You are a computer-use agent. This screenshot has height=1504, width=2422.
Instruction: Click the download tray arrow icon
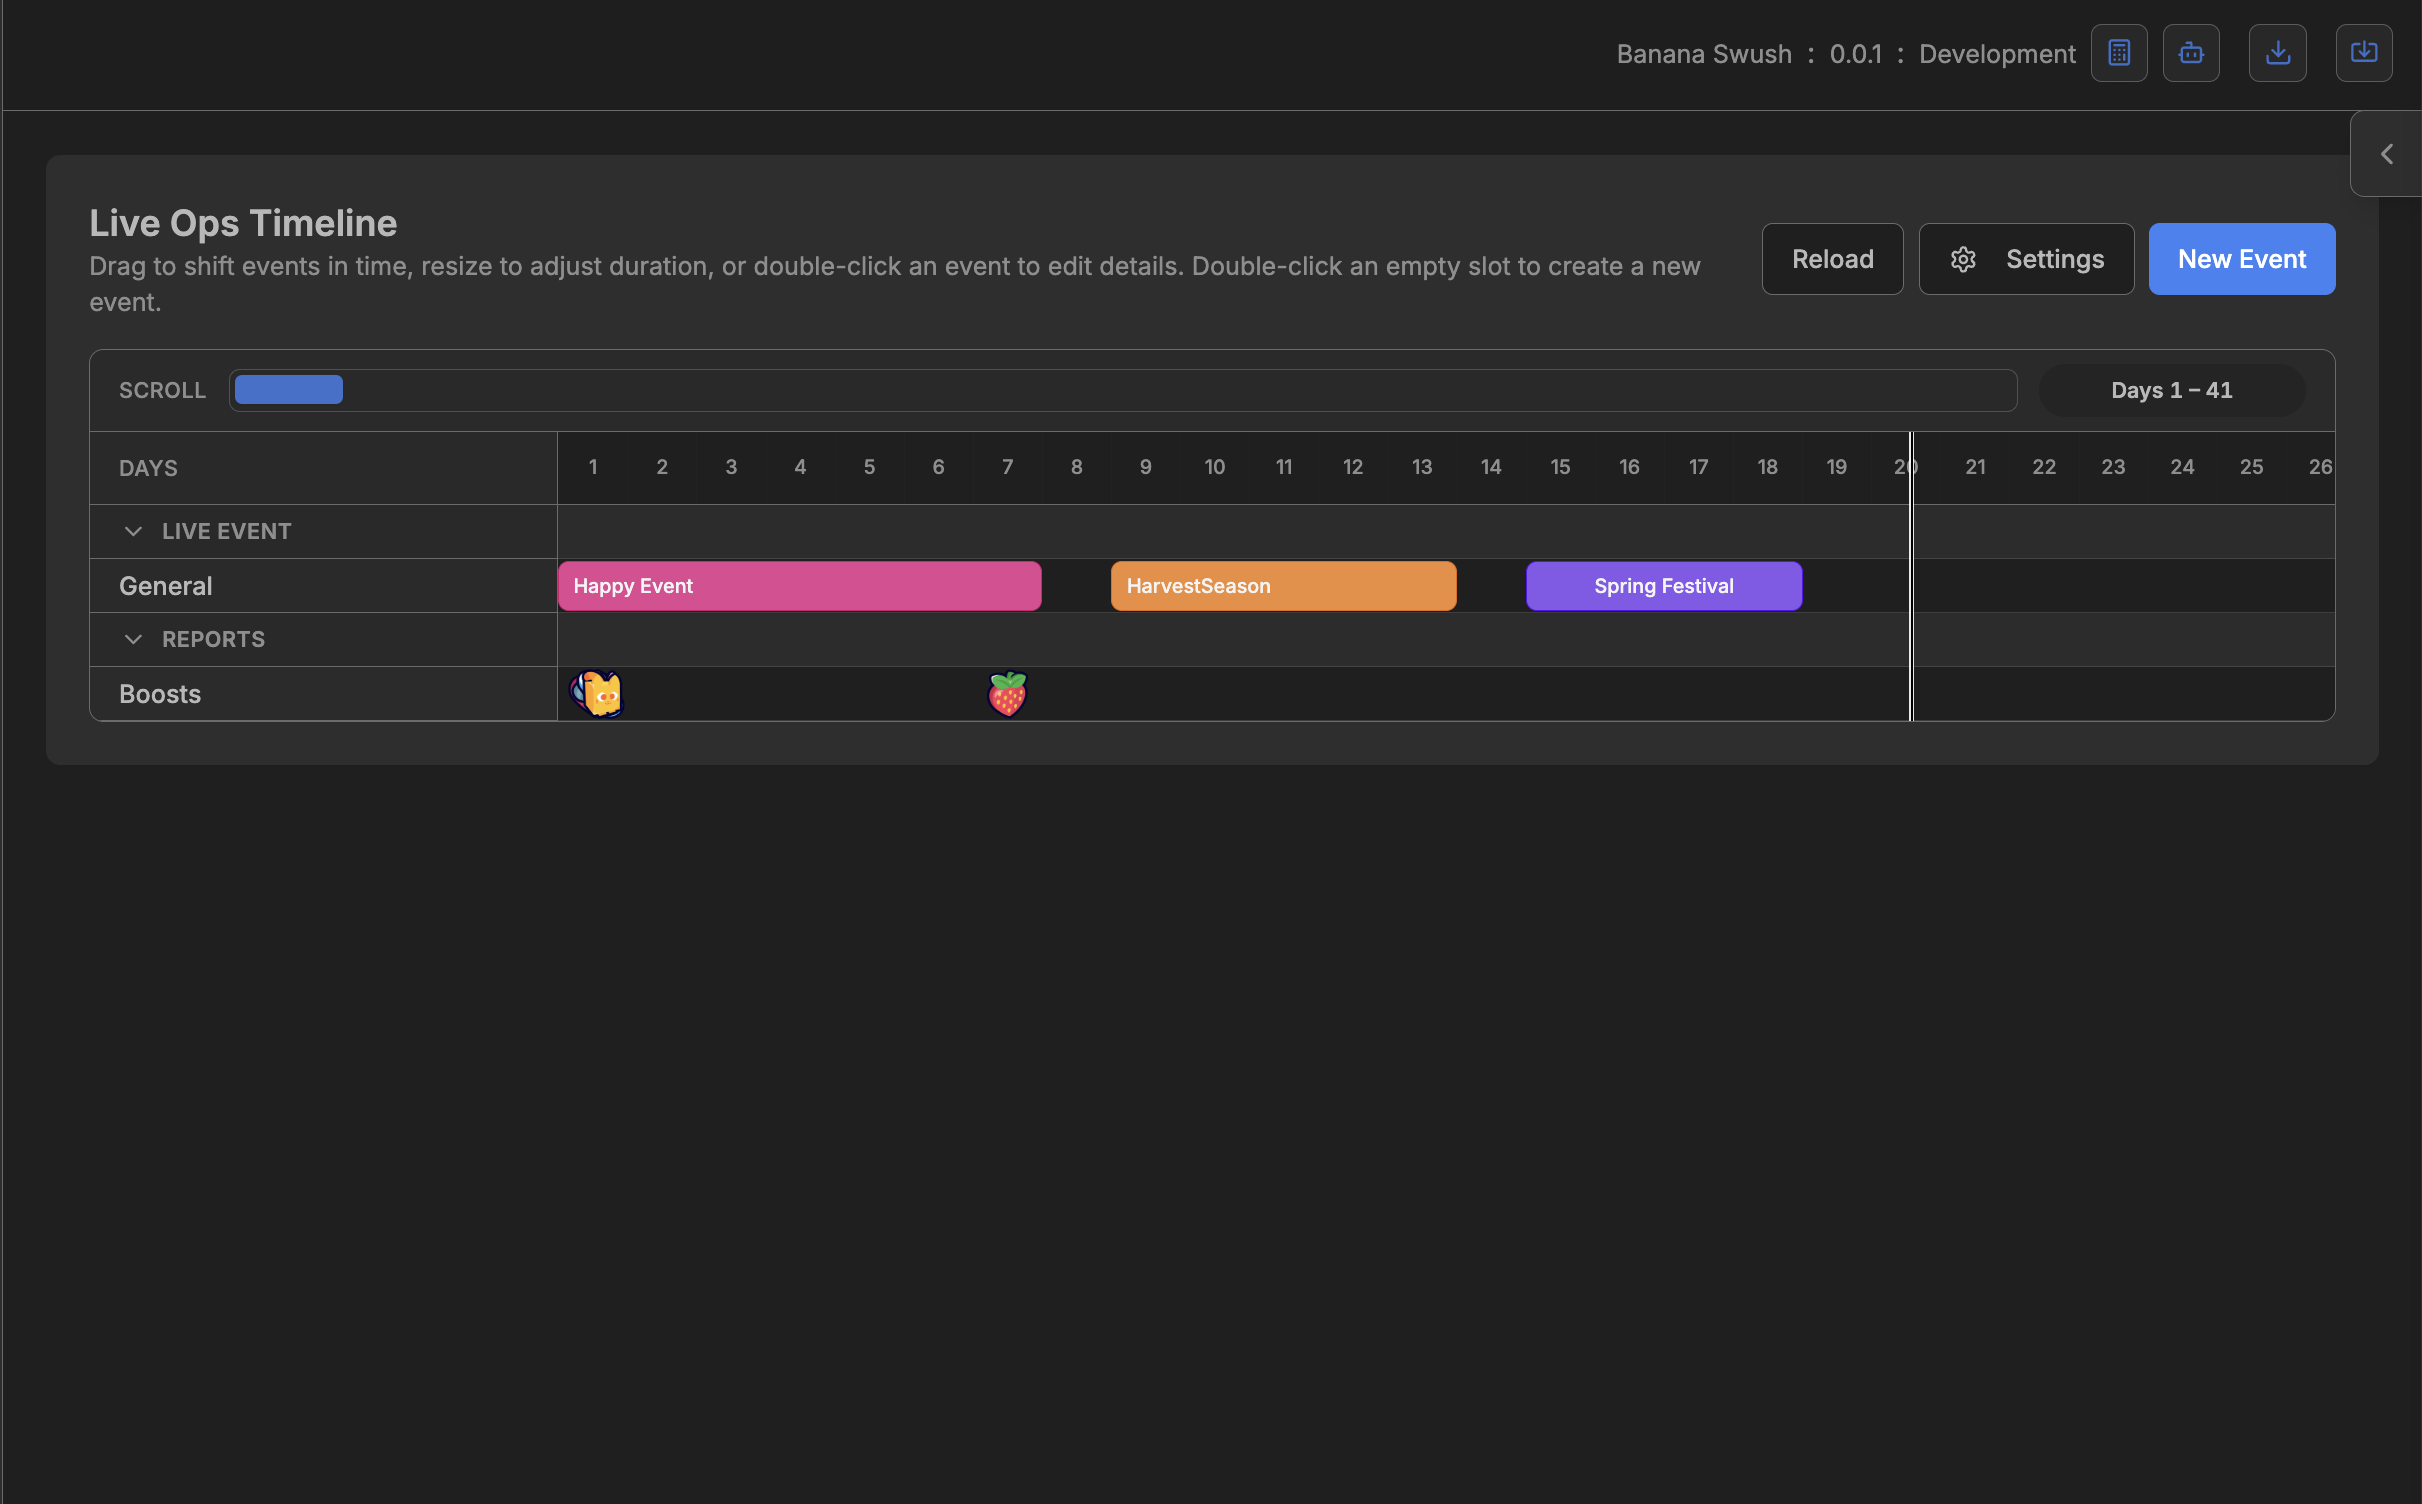2277,53
